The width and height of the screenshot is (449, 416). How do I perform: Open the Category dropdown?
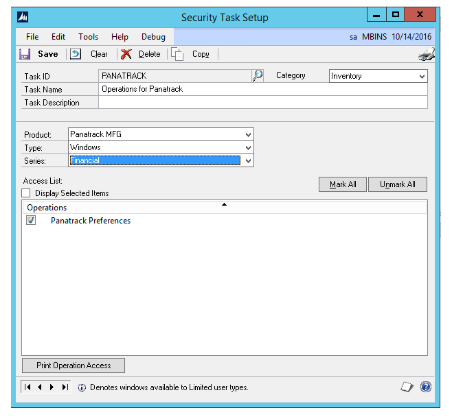tap(422, 76)
